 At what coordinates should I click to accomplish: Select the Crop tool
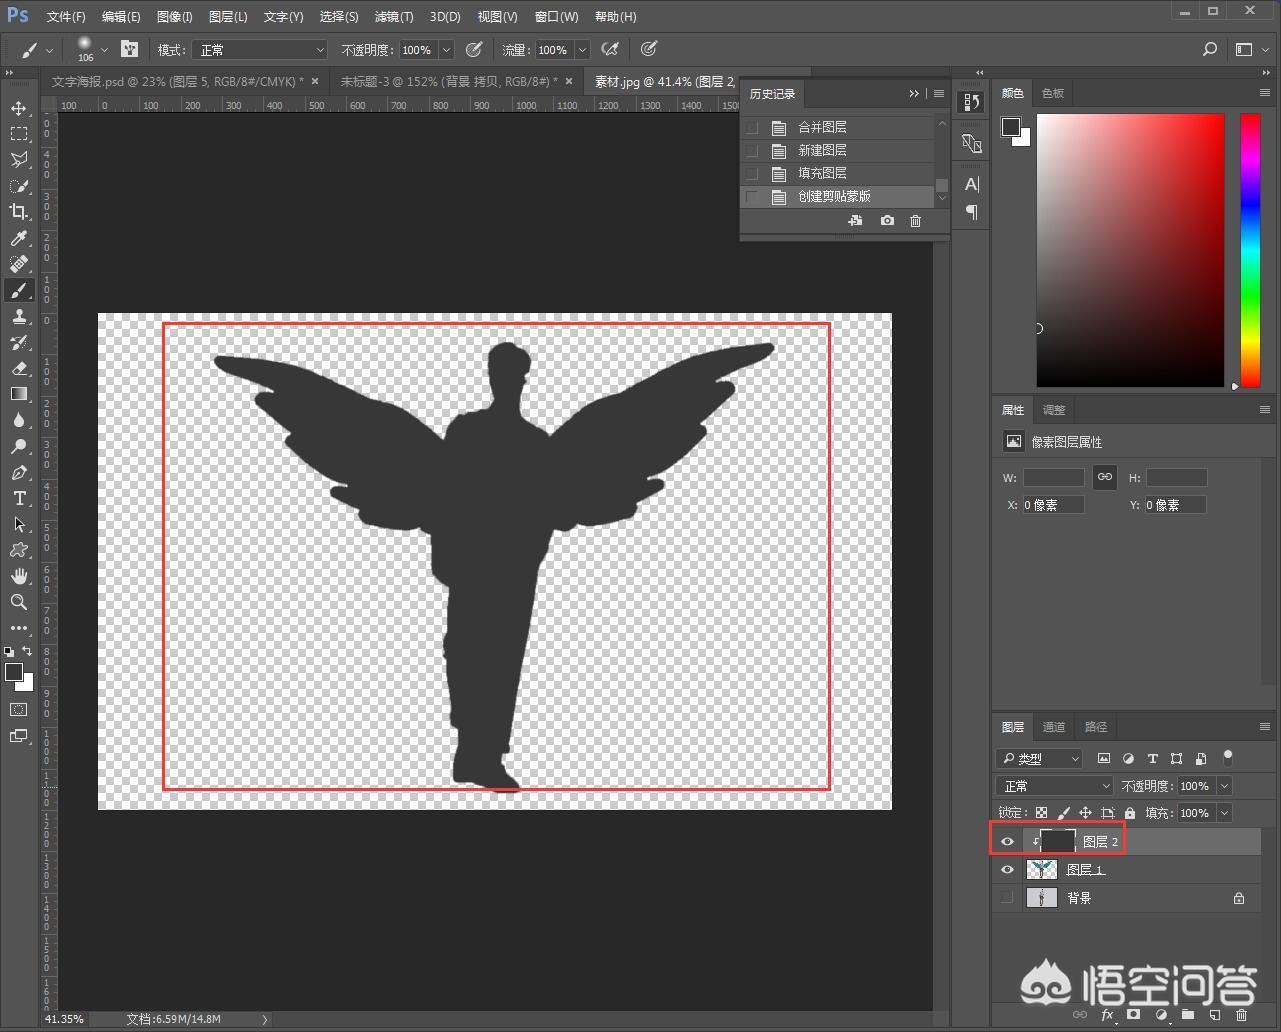coord(19,212)
